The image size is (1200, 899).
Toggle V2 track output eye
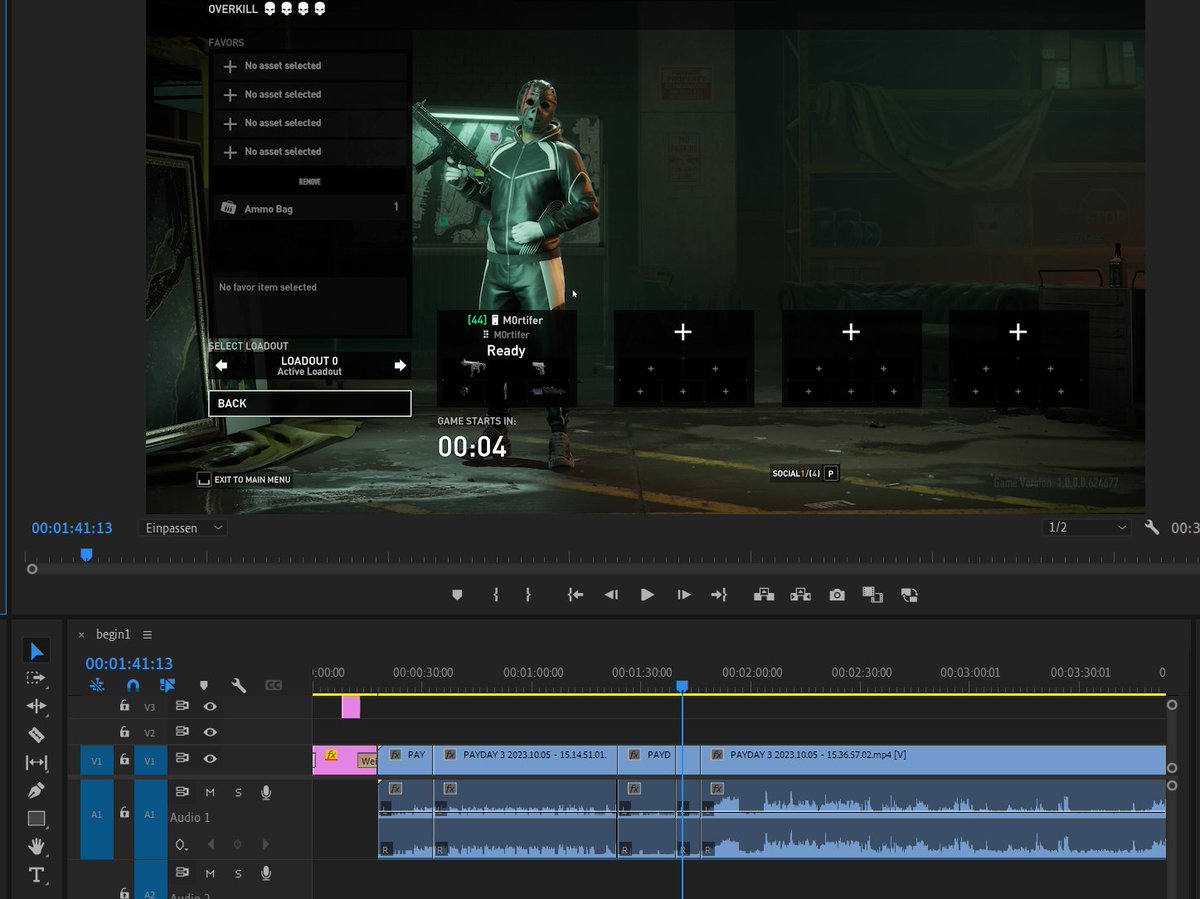(210, 732)
